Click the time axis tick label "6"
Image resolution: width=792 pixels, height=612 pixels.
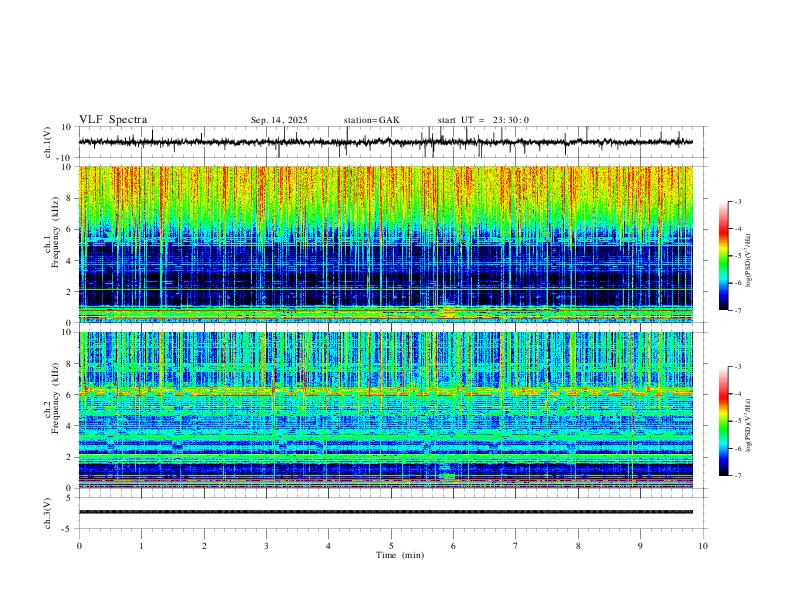[453, 546]
